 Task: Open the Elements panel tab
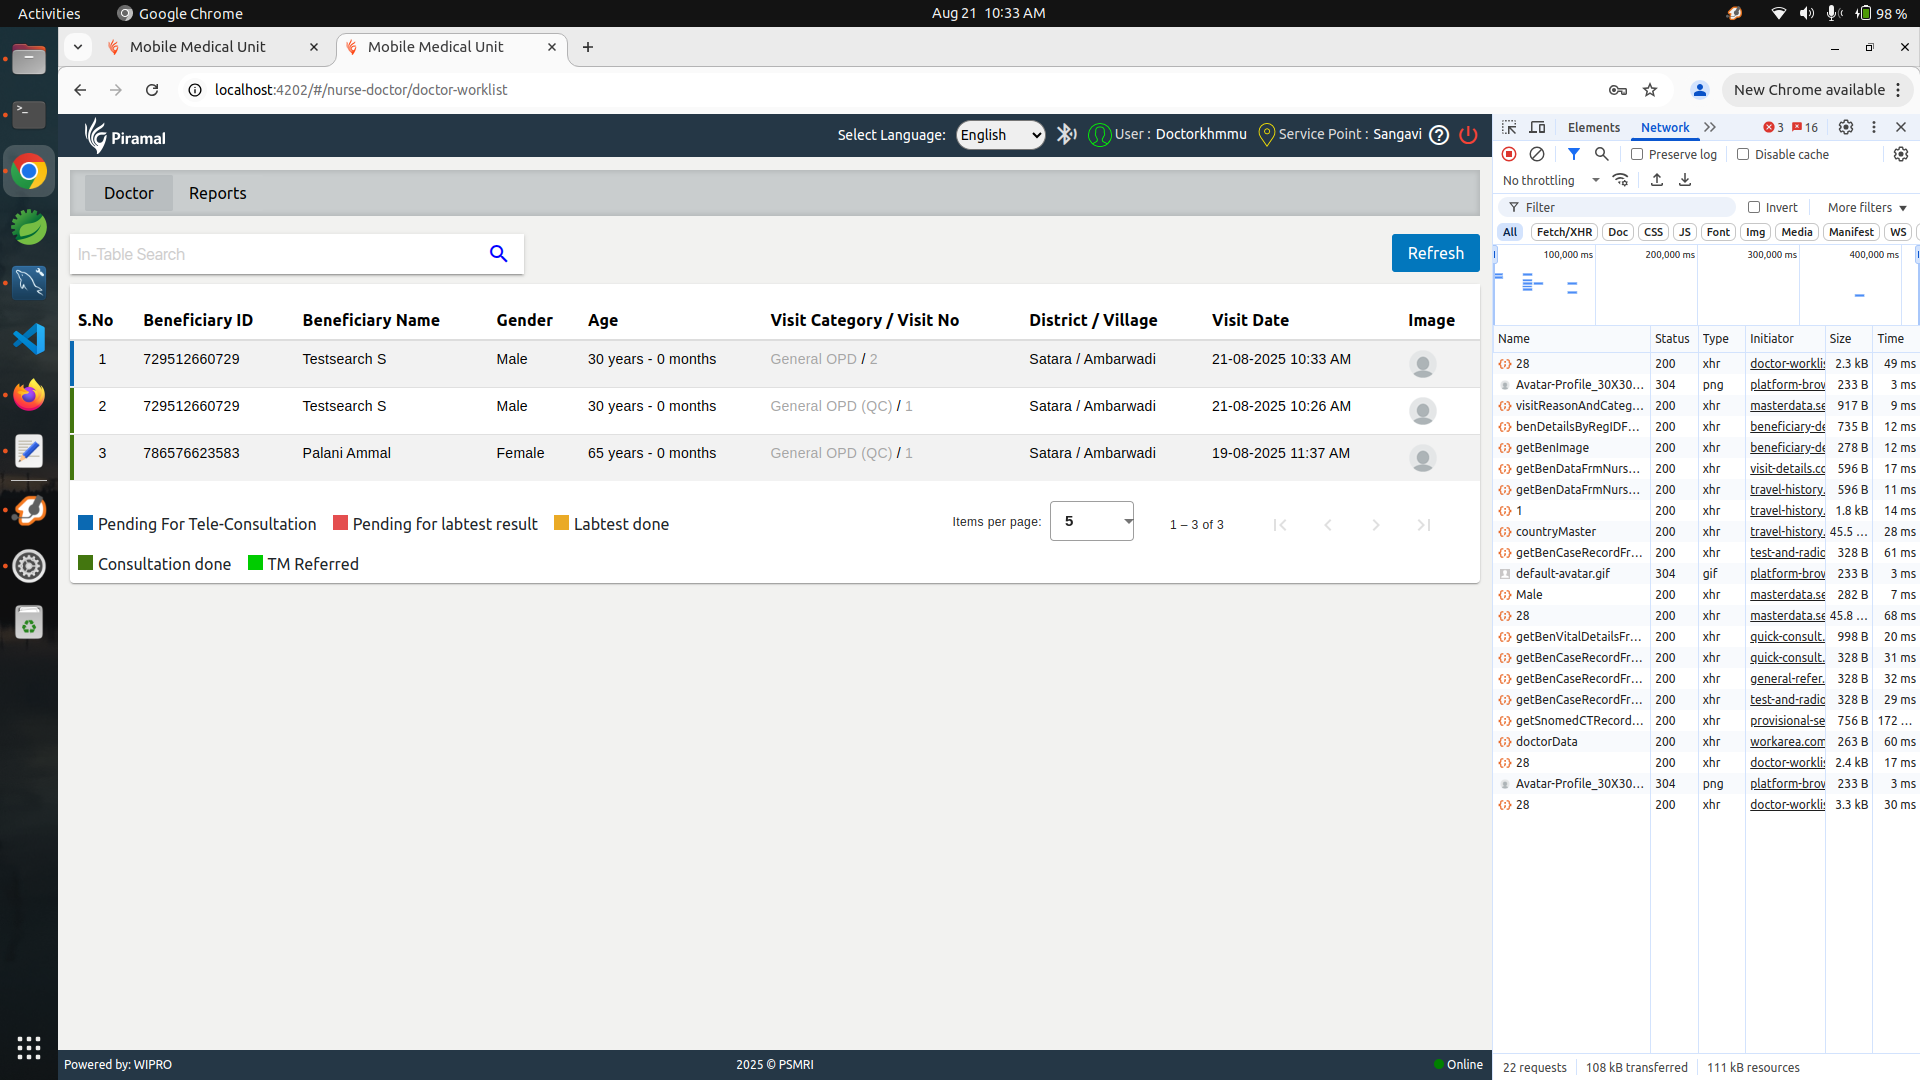tap(1593, 127)
